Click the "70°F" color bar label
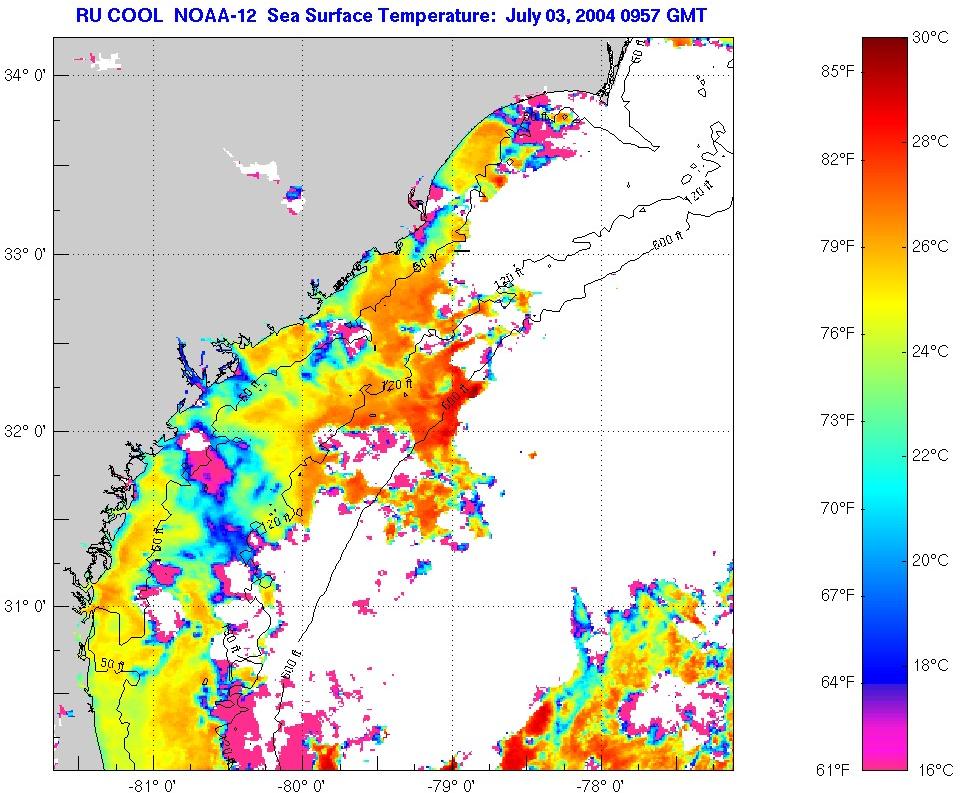Viewport: 960px width, 793px height. click(837, 508)
